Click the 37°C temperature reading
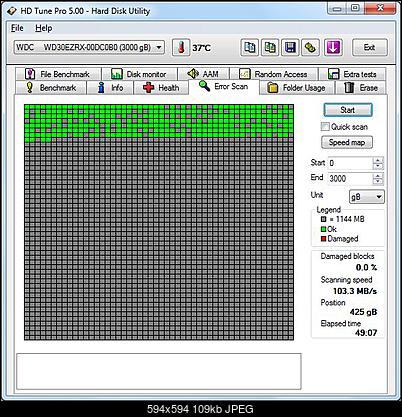This screenshot has width=402, height=417. (x=201, y=48)
